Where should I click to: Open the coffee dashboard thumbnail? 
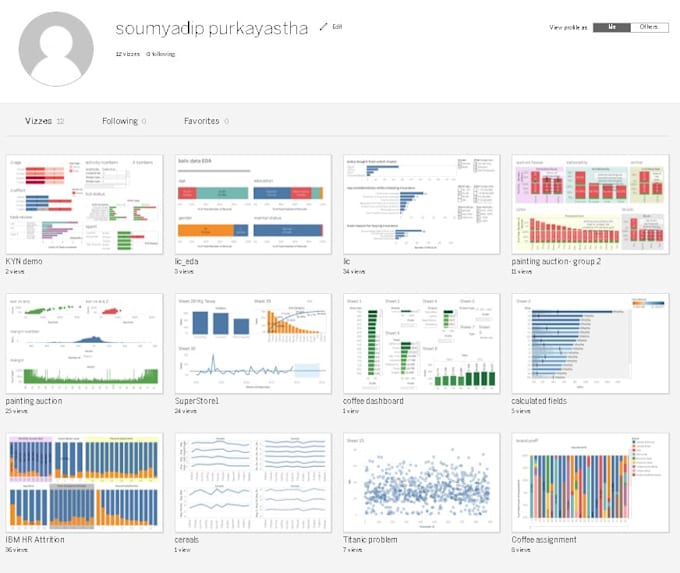[x=421, y=344]
